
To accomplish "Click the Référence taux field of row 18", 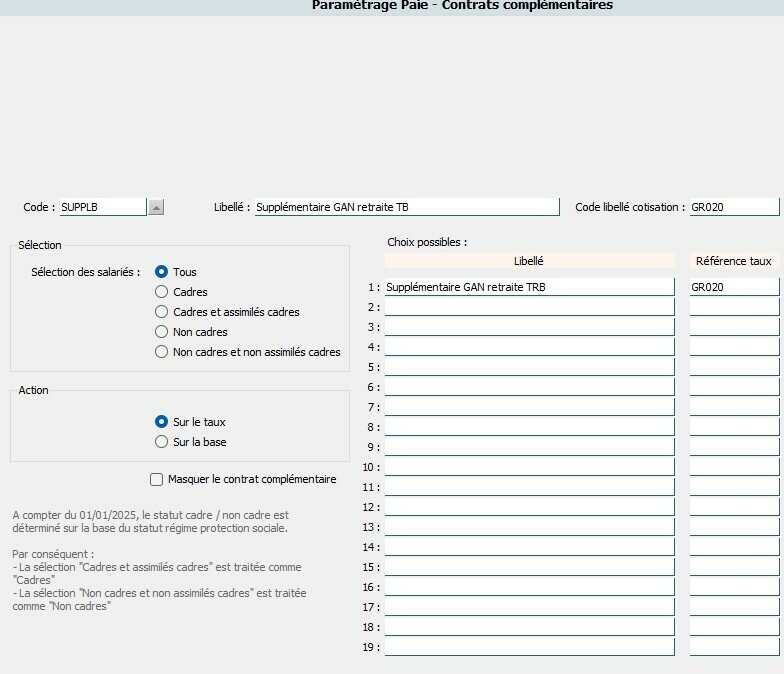I will click(734, 627).
